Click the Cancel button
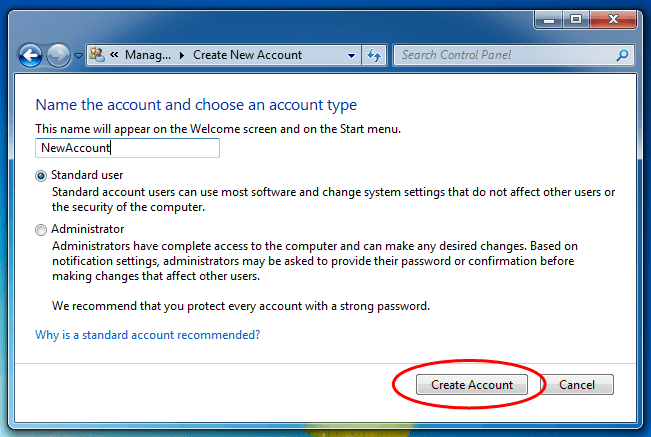Viewport: 651px width, 437px height. click(577, 385)
